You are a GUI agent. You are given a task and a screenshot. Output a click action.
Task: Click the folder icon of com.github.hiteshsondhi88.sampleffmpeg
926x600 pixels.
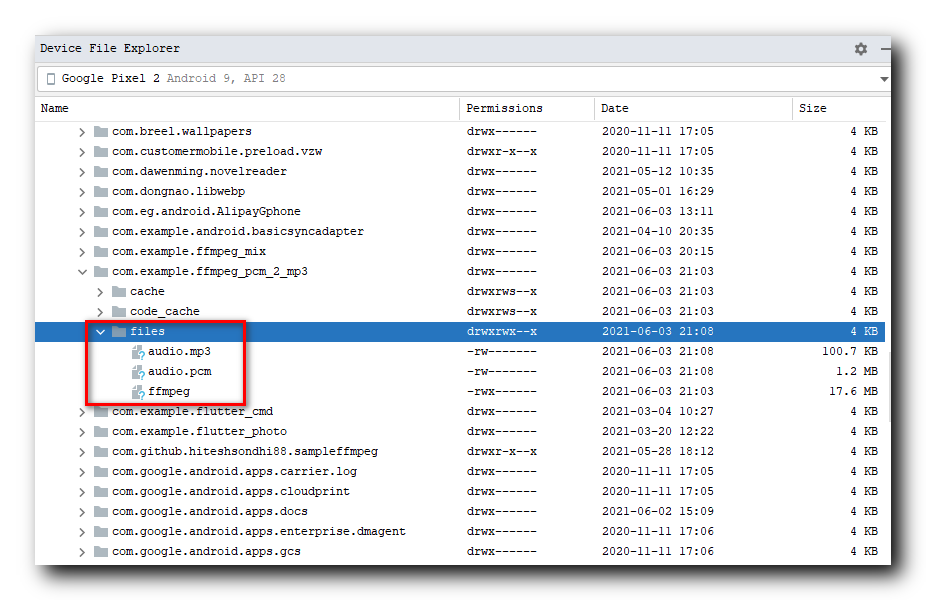(x=101, y=452)
